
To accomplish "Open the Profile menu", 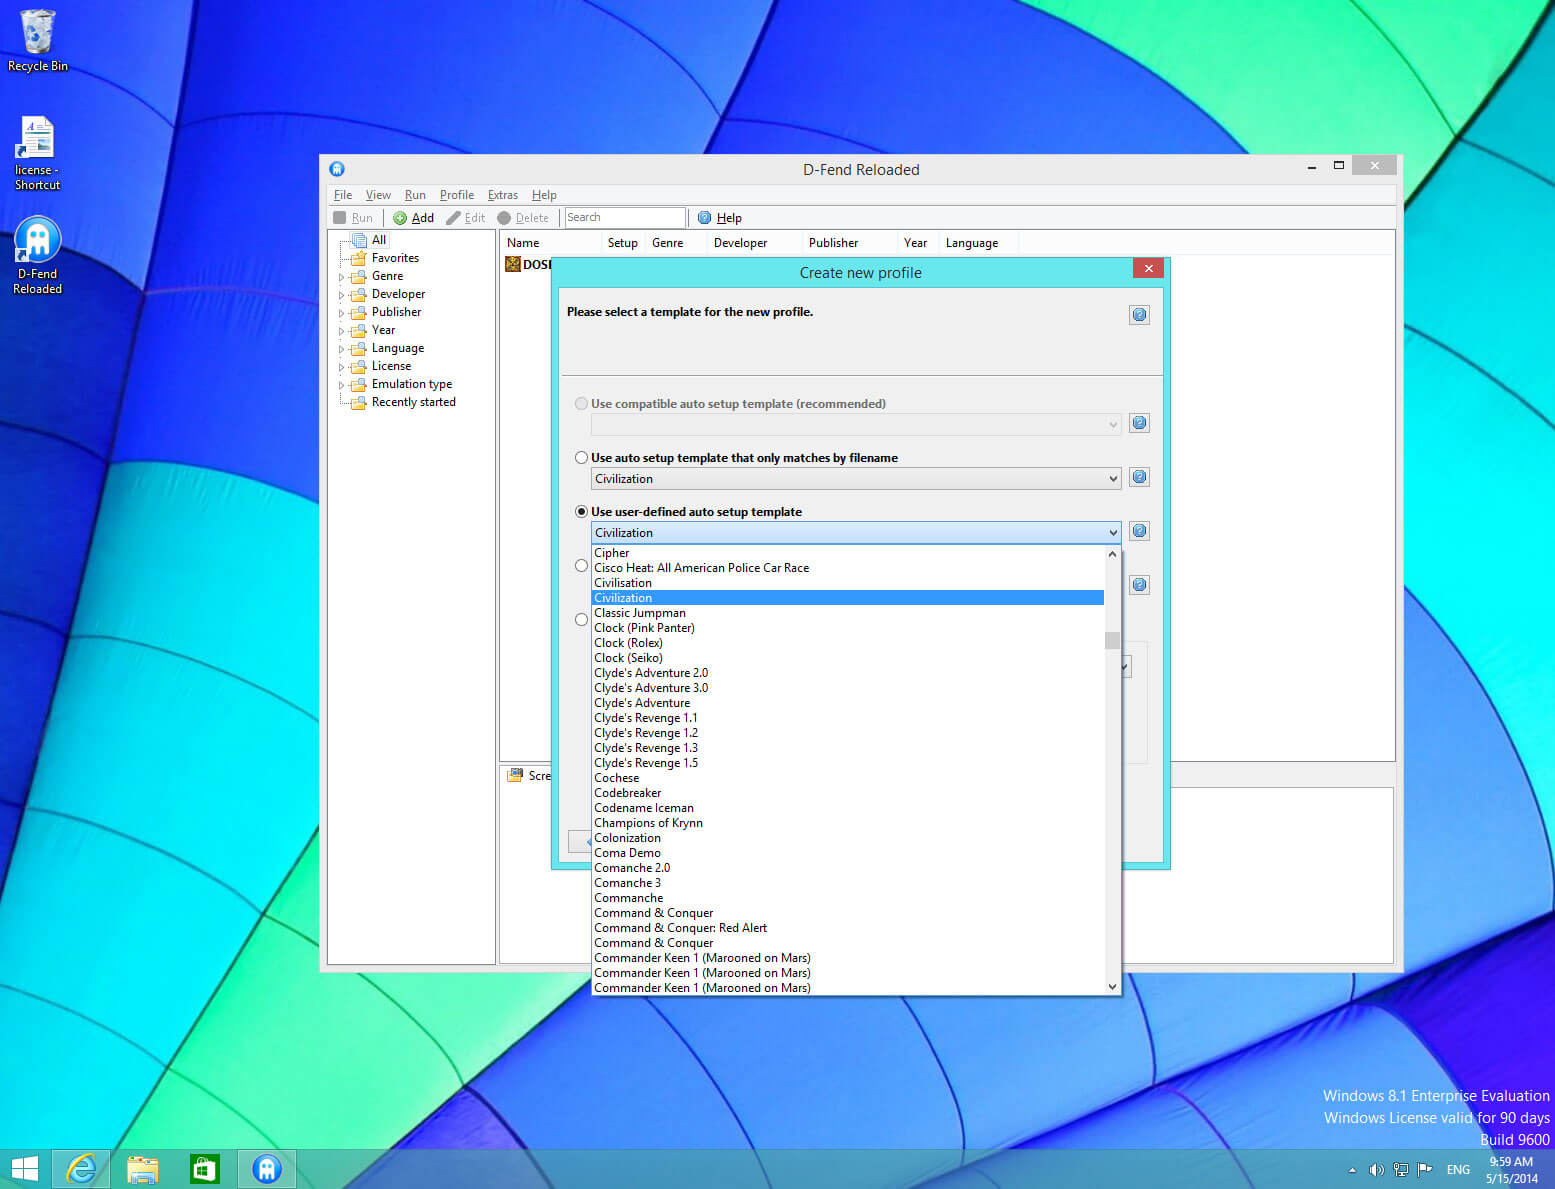I will [457, 195].
